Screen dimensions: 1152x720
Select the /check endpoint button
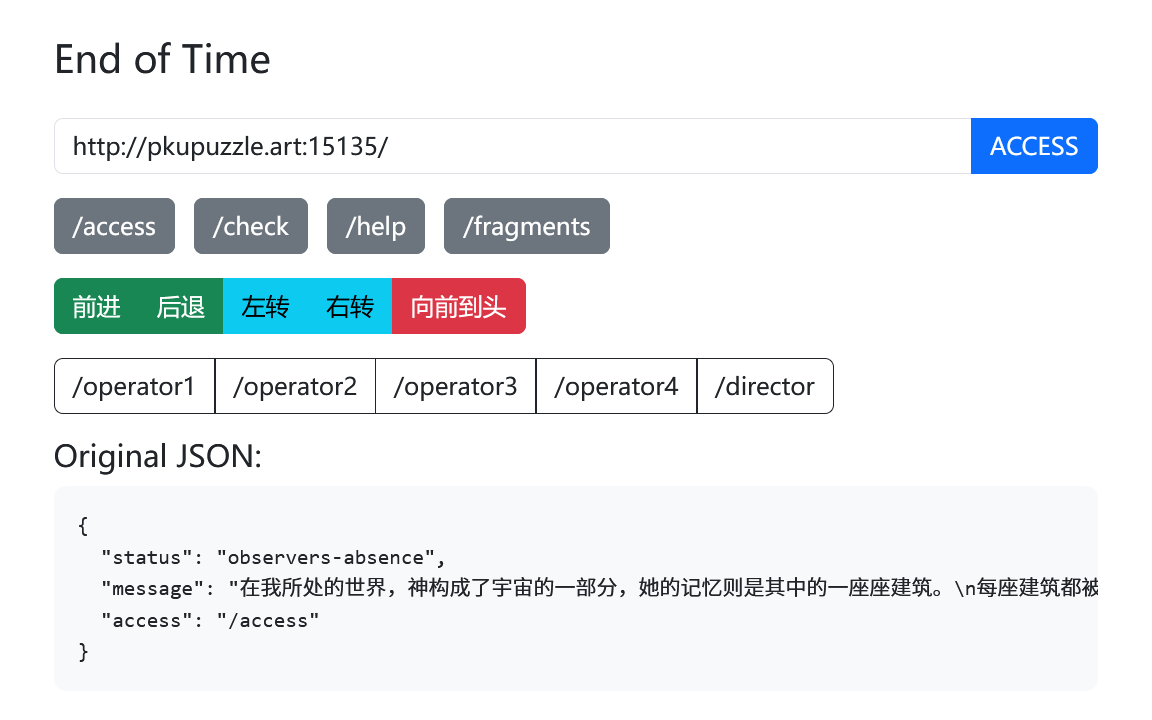click(251, 226)
